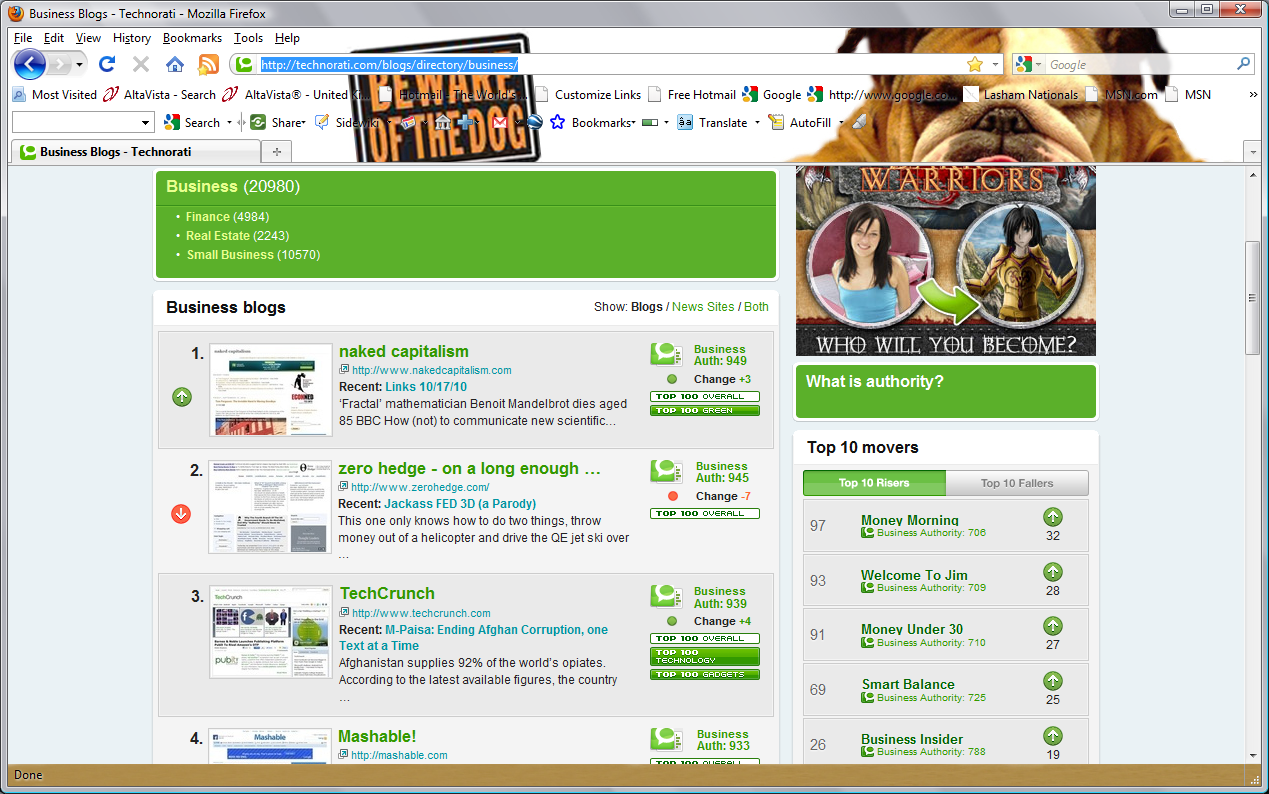Click the search magnifier in Google search box
The image size is (1269, 794).
[1243, 64]
